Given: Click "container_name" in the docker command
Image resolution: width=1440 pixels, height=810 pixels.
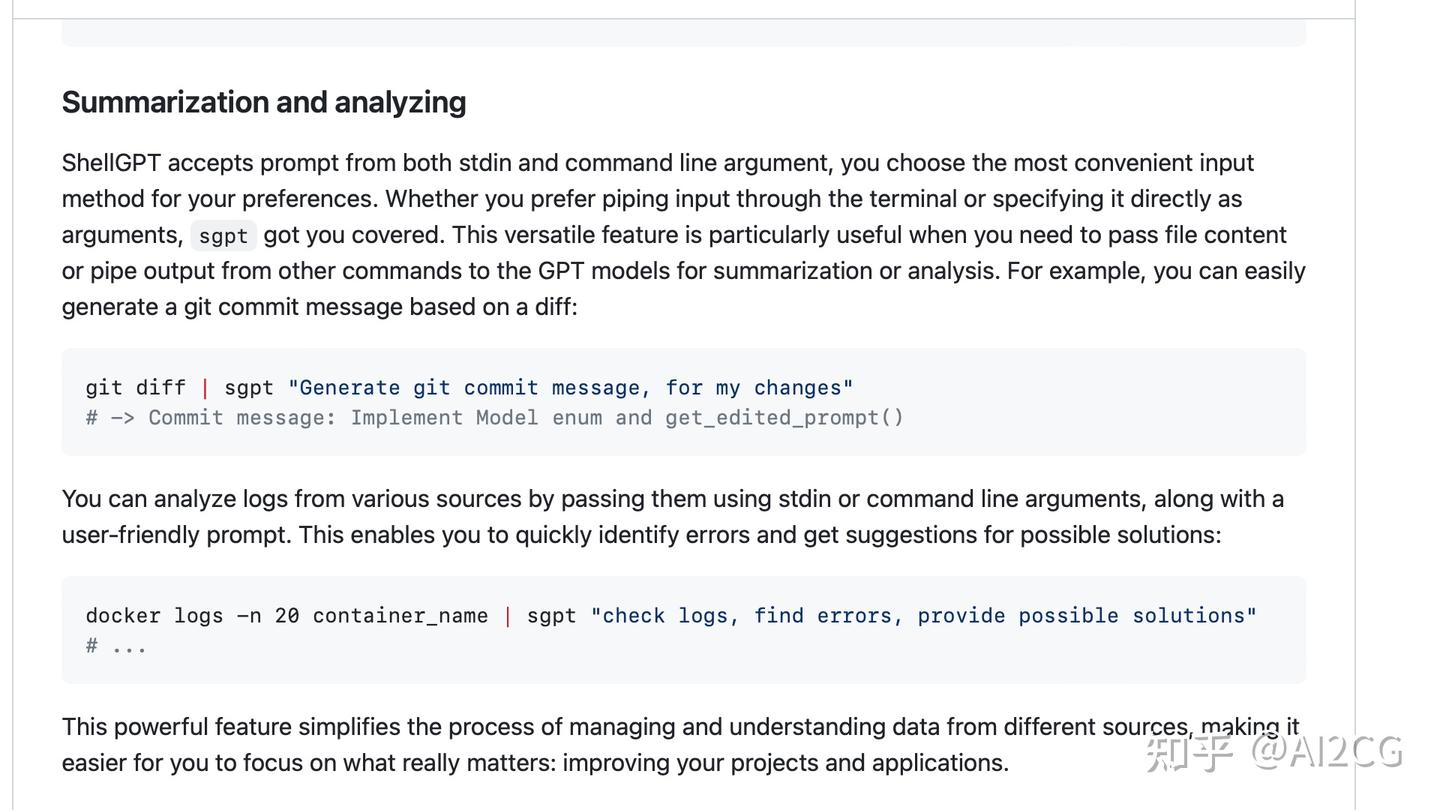Looking at the screenshot, I should click(400, 616).
